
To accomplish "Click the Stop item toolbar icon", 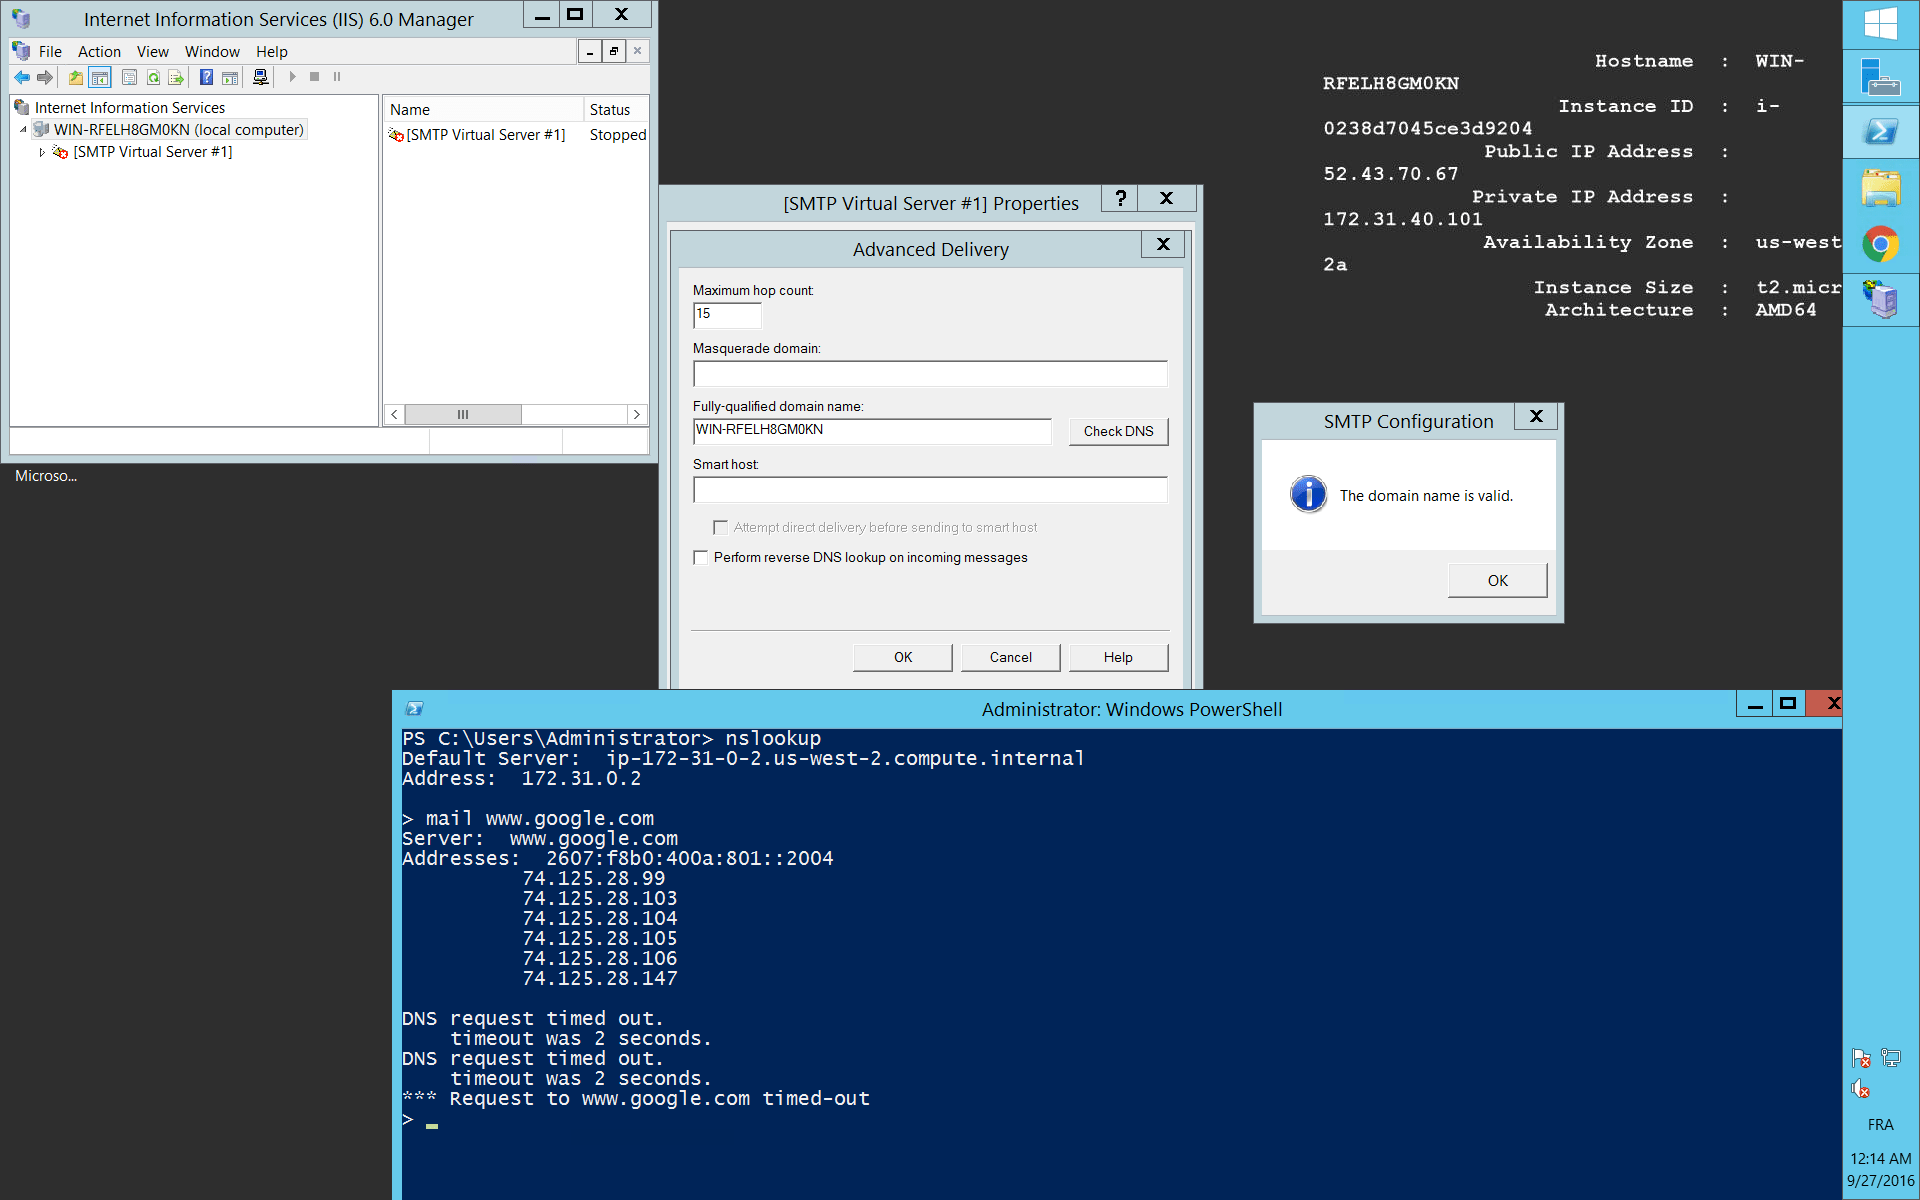I will (314, 77).
